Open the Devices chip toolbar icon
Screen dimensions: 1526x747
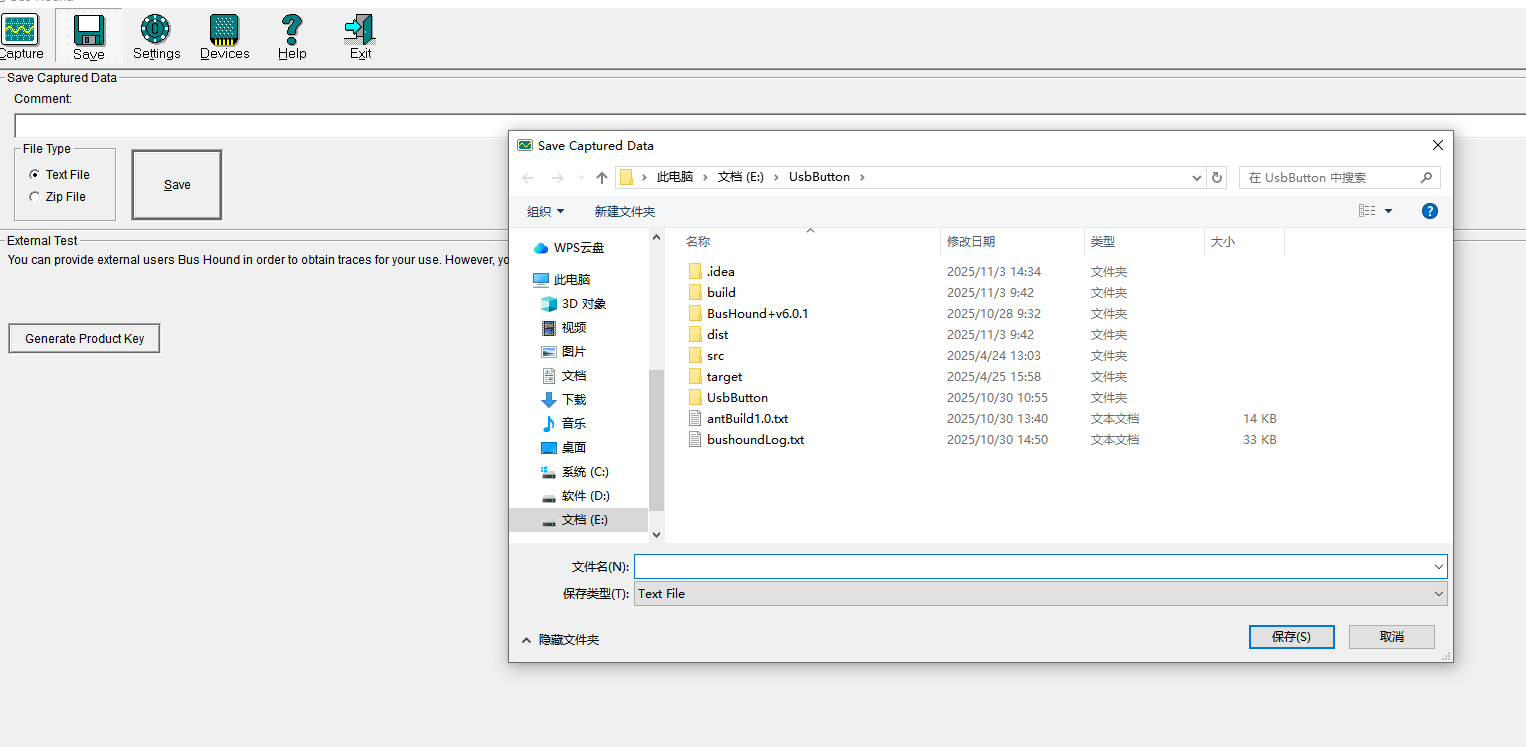click(x=224, y=38)
